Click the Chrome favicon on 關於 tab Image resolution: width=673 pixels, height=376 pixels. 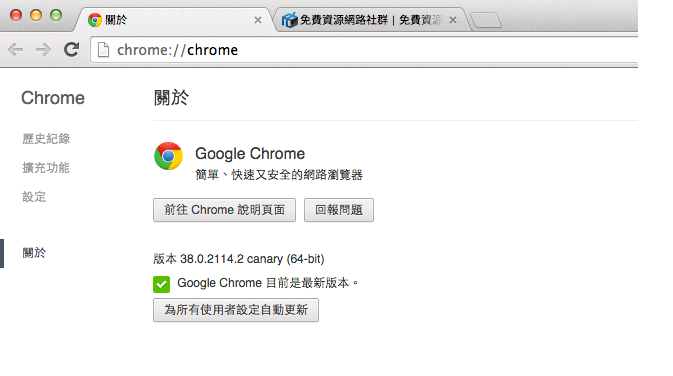(94, 20)
